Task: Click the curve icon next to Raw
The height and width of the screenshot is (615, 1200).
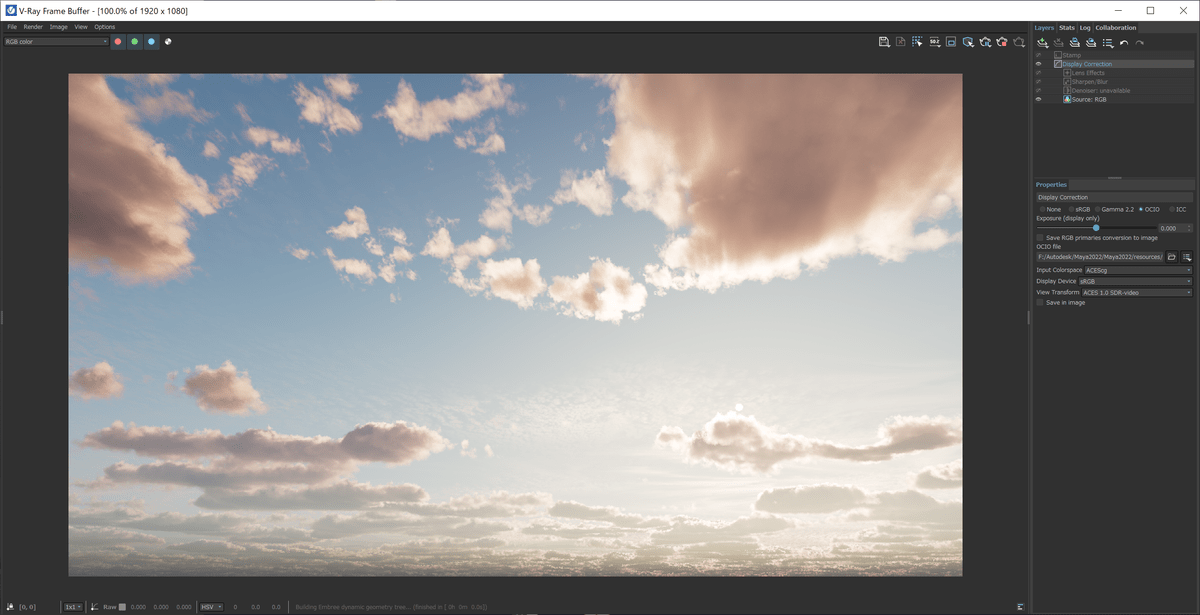Action: point(95,607)
